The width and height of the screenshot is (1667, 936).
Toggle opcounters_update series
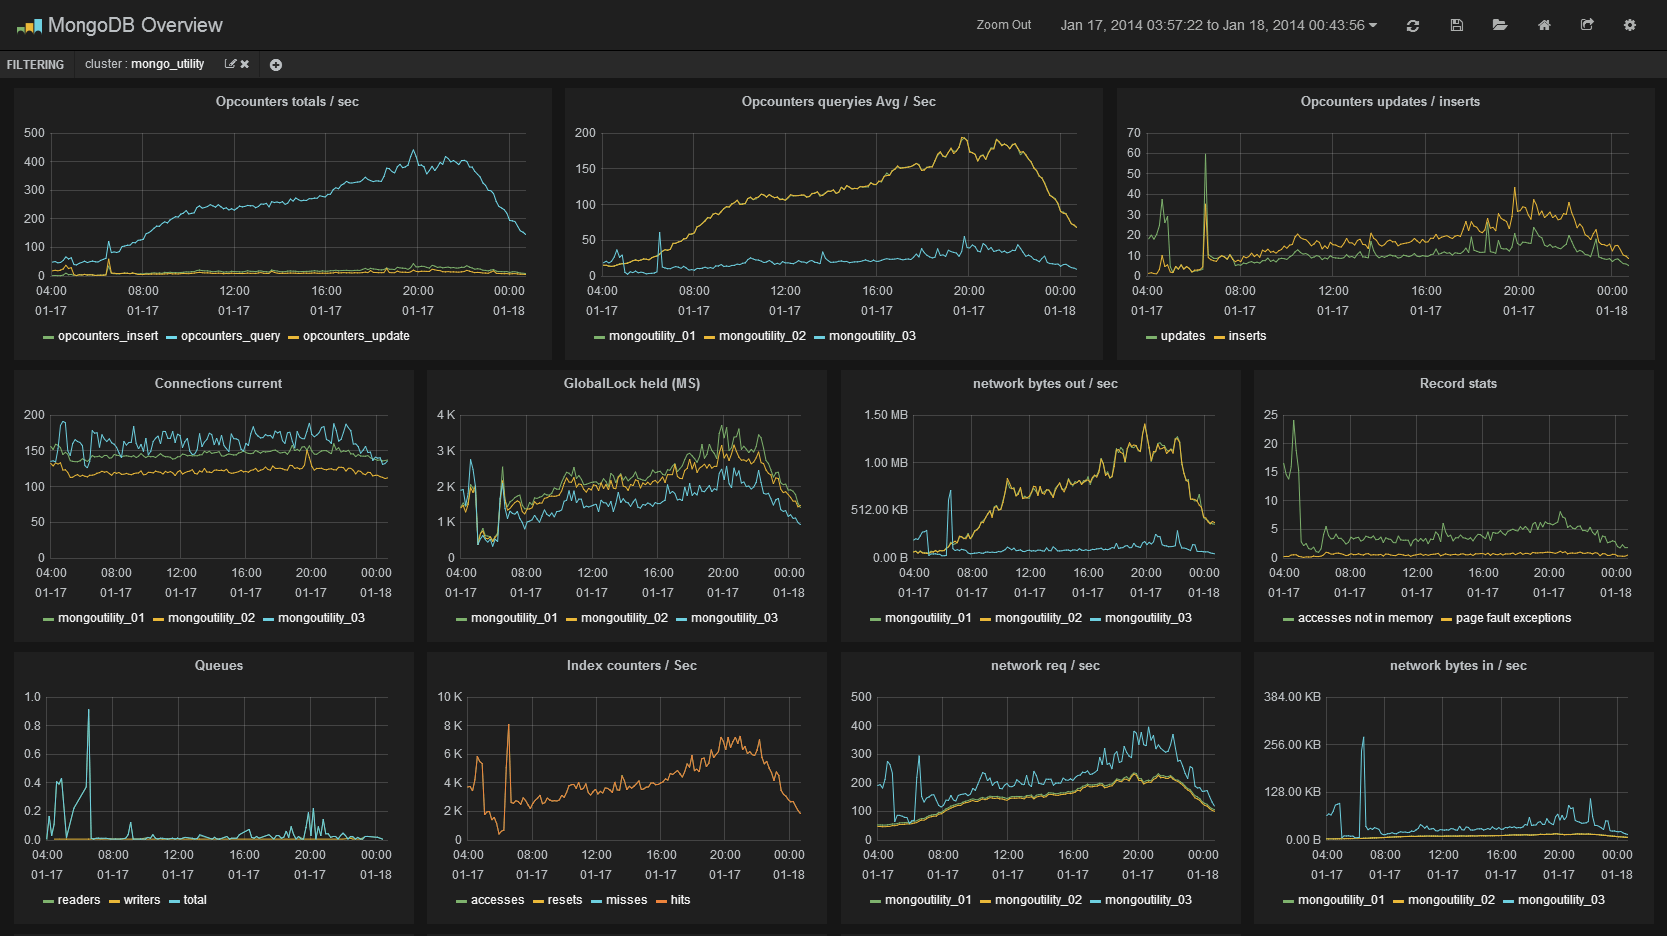tap(356, 336)
